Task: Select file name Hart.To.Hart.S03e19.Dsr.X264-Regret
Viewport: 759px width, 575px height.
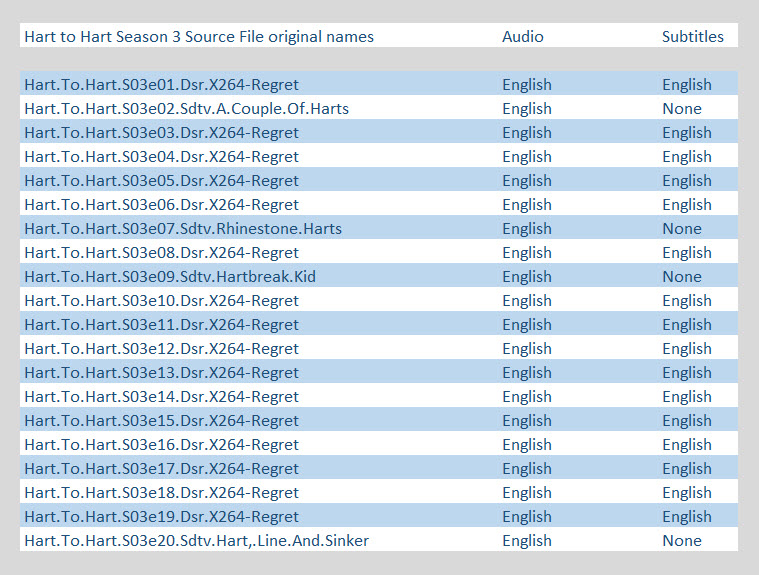Action: click(x=162, y=516)
